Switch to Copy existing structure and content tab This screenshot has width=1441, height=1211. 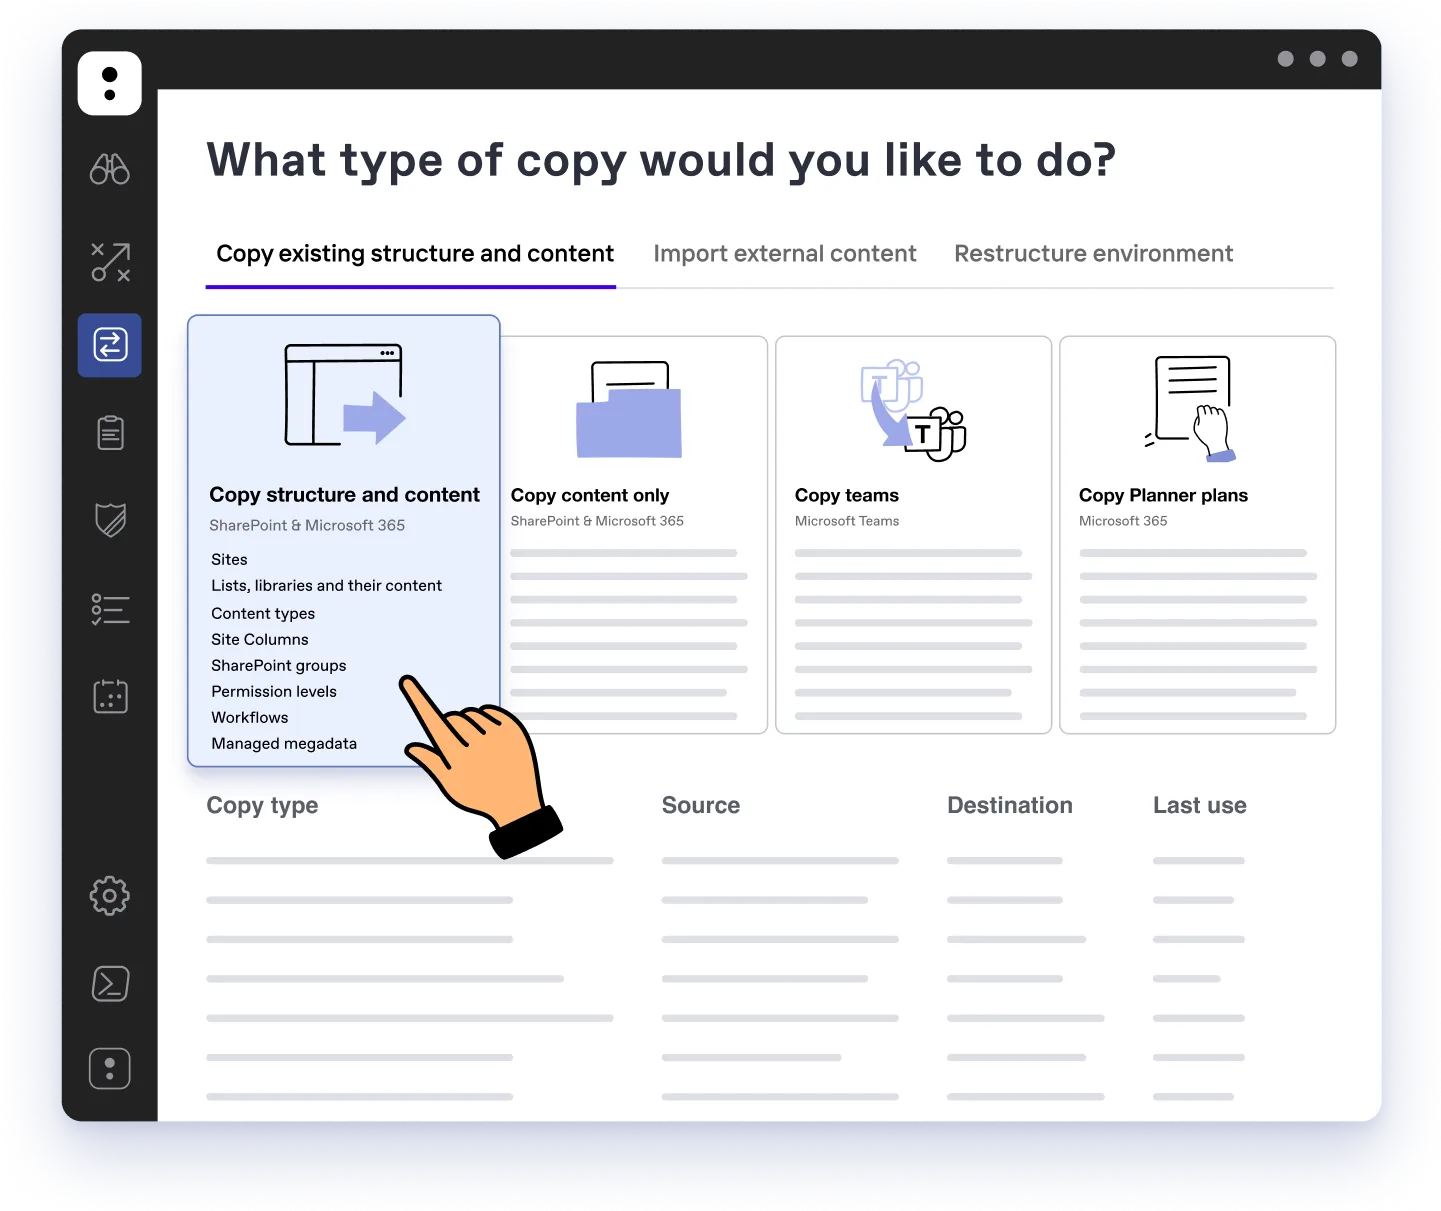[x=415, y=254]
